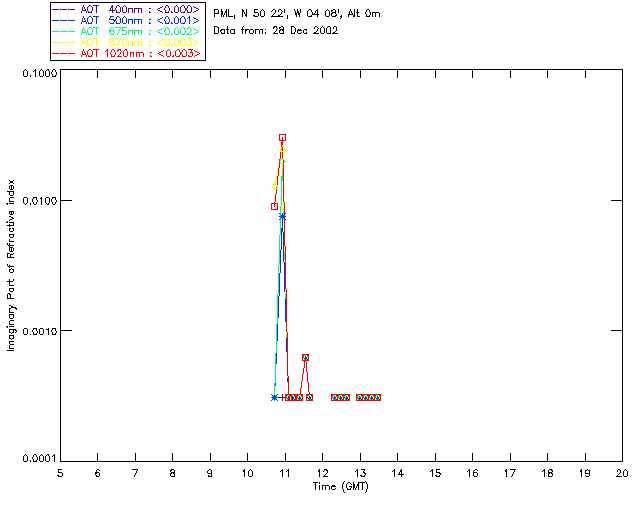Click the yellow triangle marker just below the peak
This screenshot has width=640, height=512.
click(282, 149)
